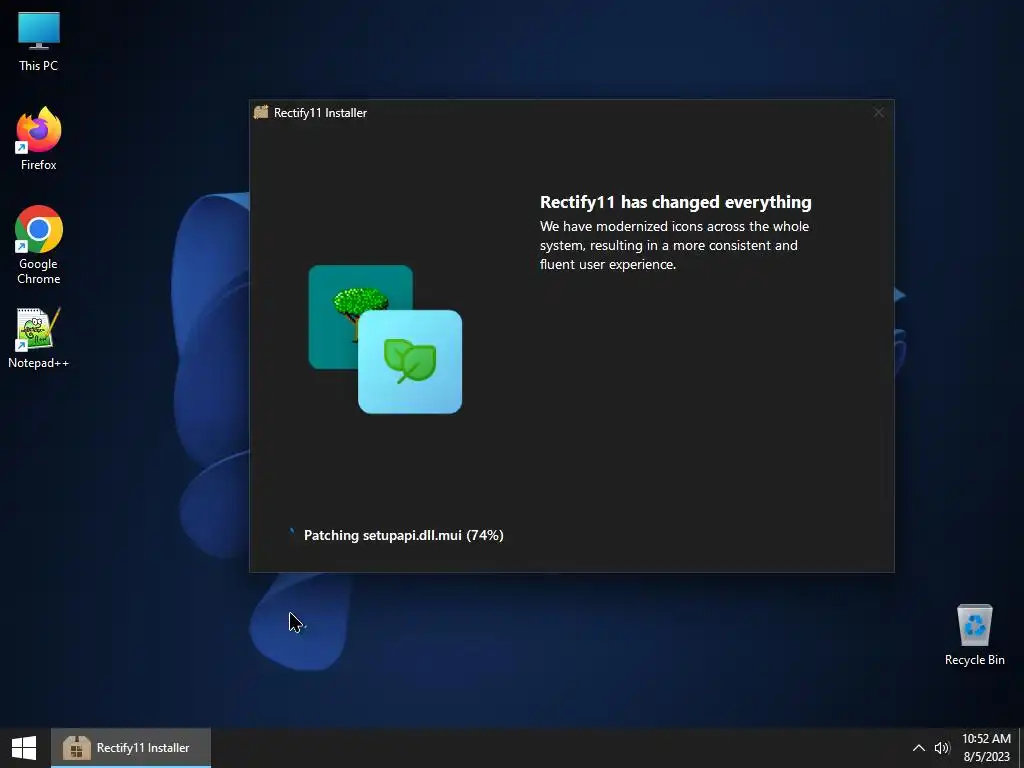Select the Google Chrome desktop shortcut

coord(39,245)
